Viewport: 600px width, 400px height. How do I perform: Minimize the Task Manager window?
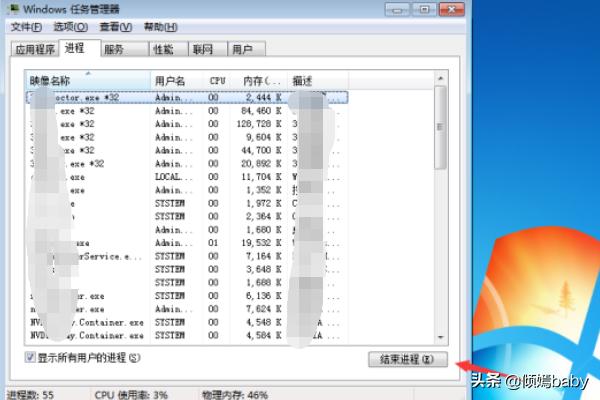tap(397, 9)
